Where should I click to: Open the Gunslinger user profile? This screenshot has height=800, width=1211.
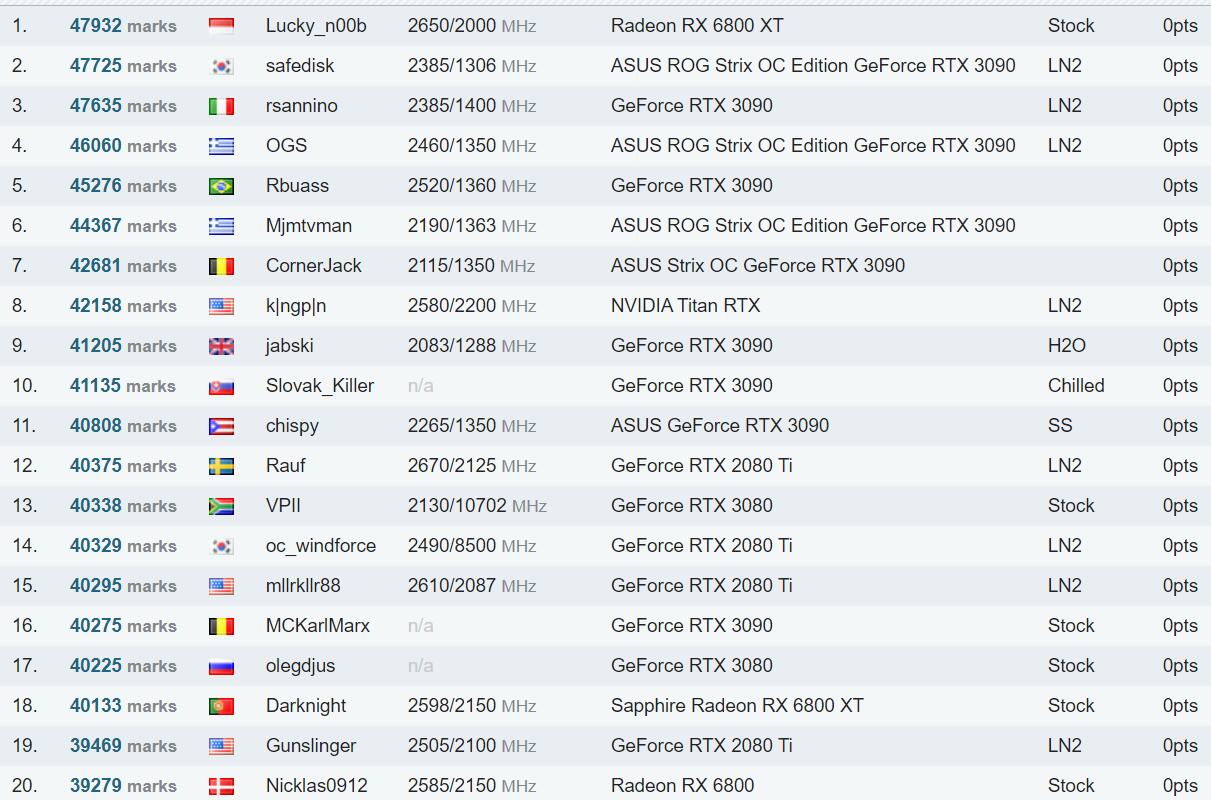pos(311,746)
